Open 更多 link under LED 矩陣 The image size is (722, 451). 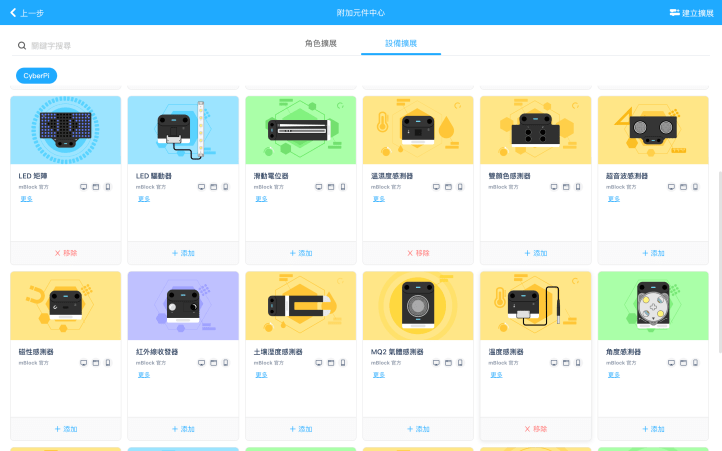click(26, 199)
